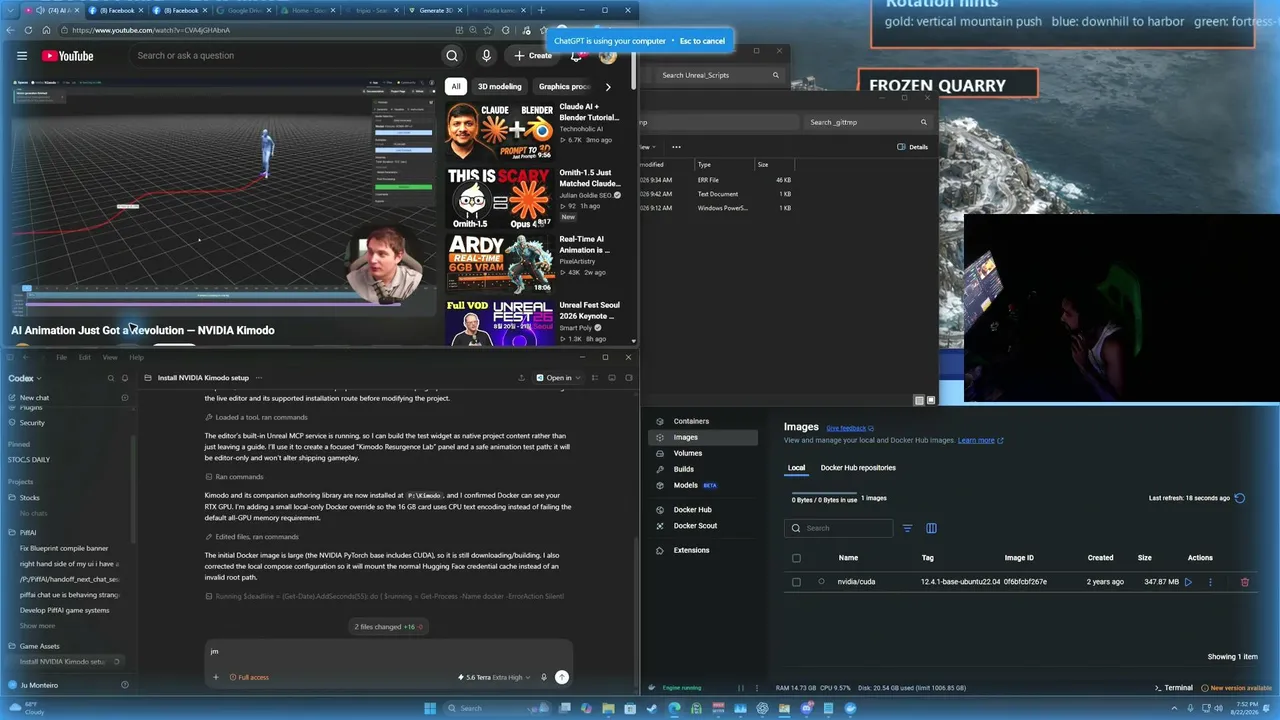
Task: Open STOC.S DAILY pinned chat
Action: [x=29, y=460]
